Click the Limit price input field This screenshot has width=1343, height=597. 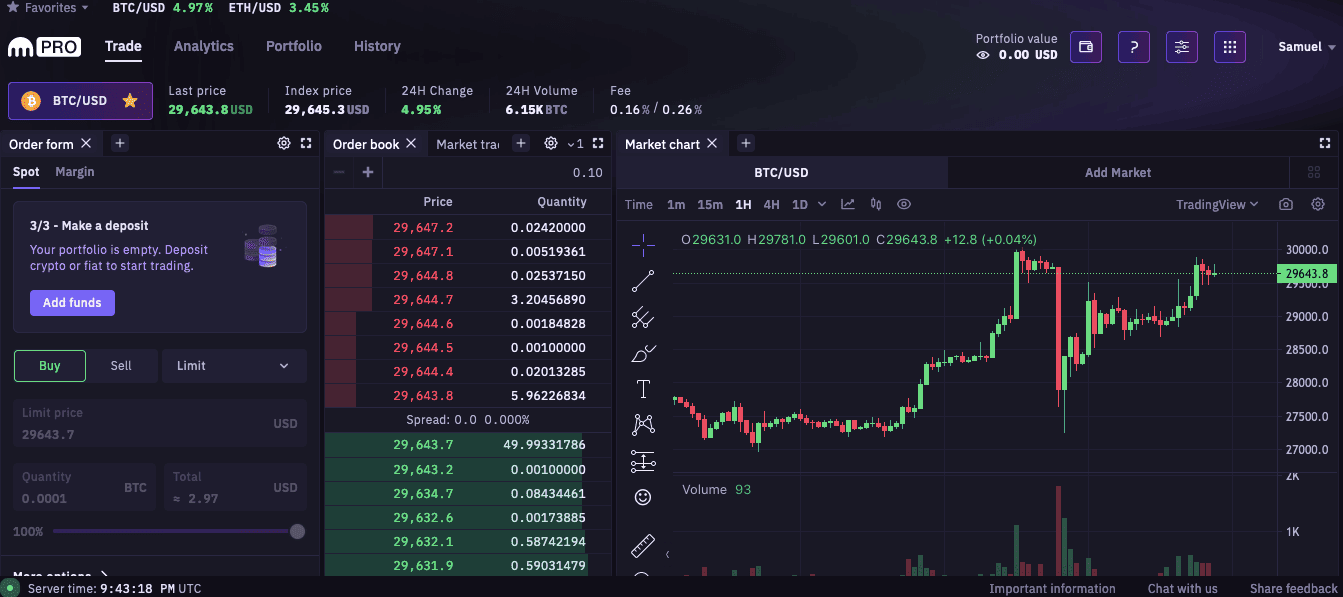point(160,424)
